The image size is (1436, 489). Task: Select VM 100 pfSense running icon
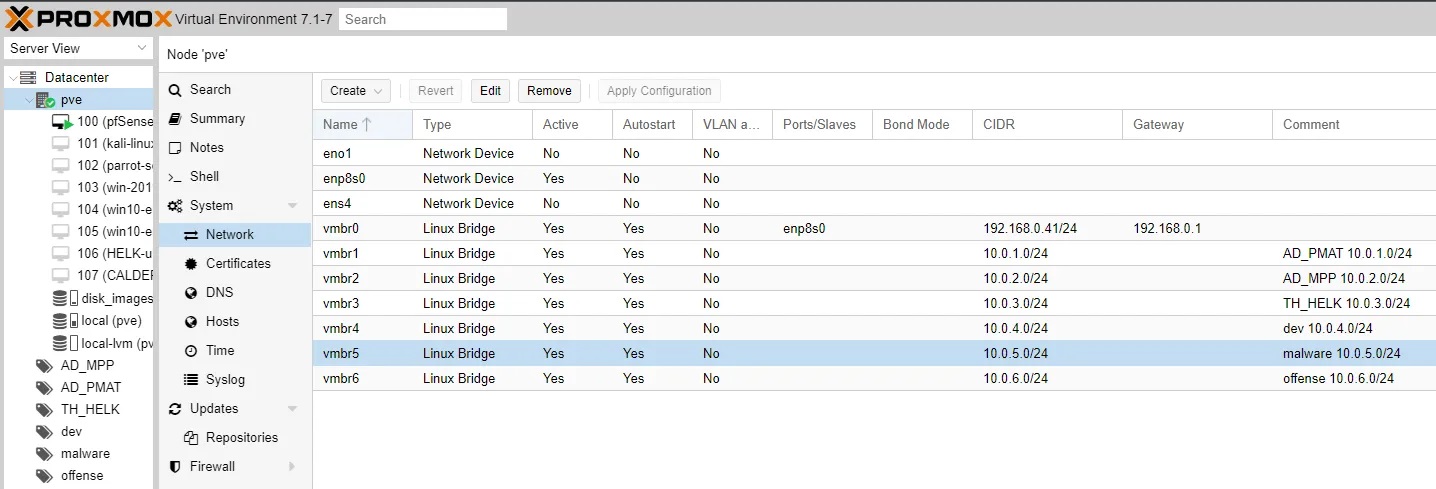(x=63, y=121)
